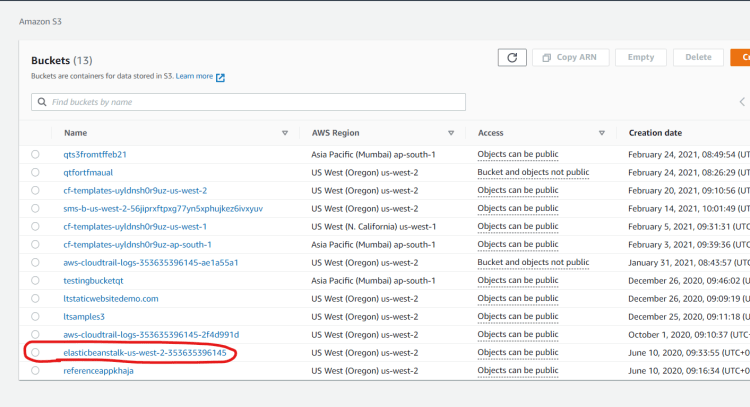Select radio for cf-templates us-west-2 bucket

click(35, 190)
